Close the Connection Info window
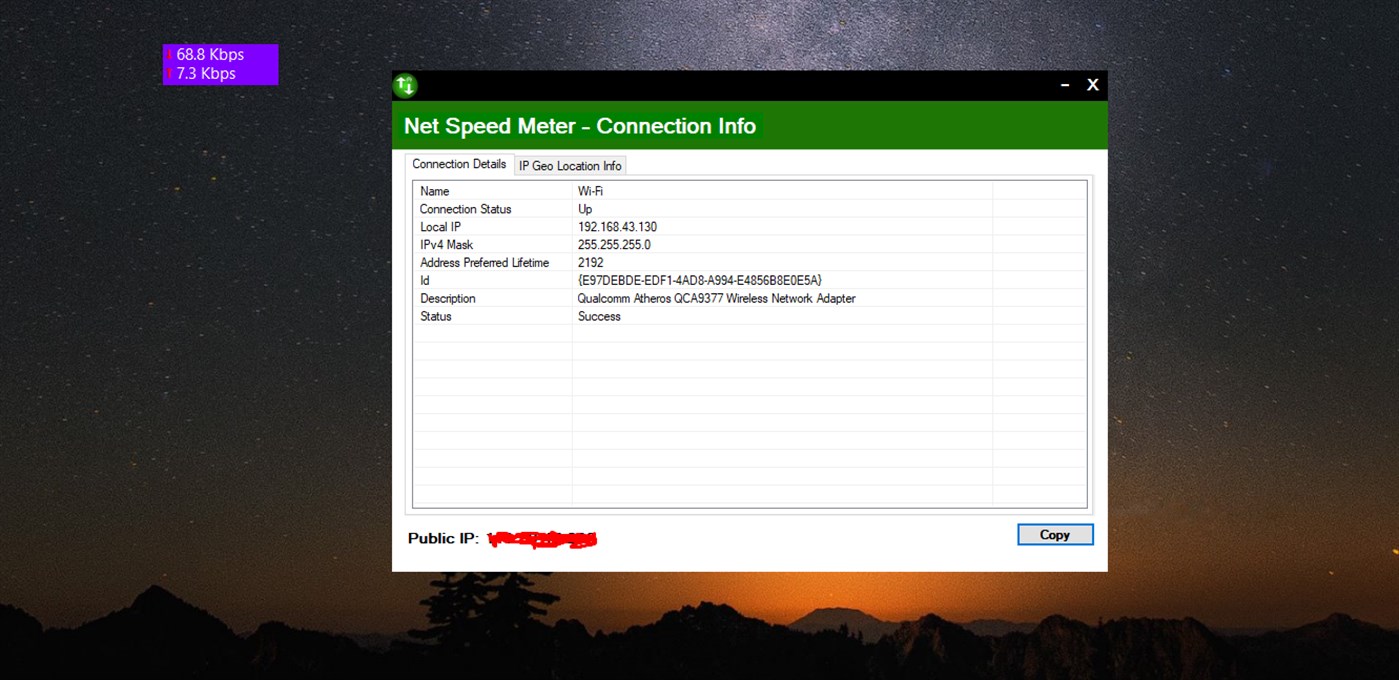This screenshot has width=1399, height=680. 1092,85
